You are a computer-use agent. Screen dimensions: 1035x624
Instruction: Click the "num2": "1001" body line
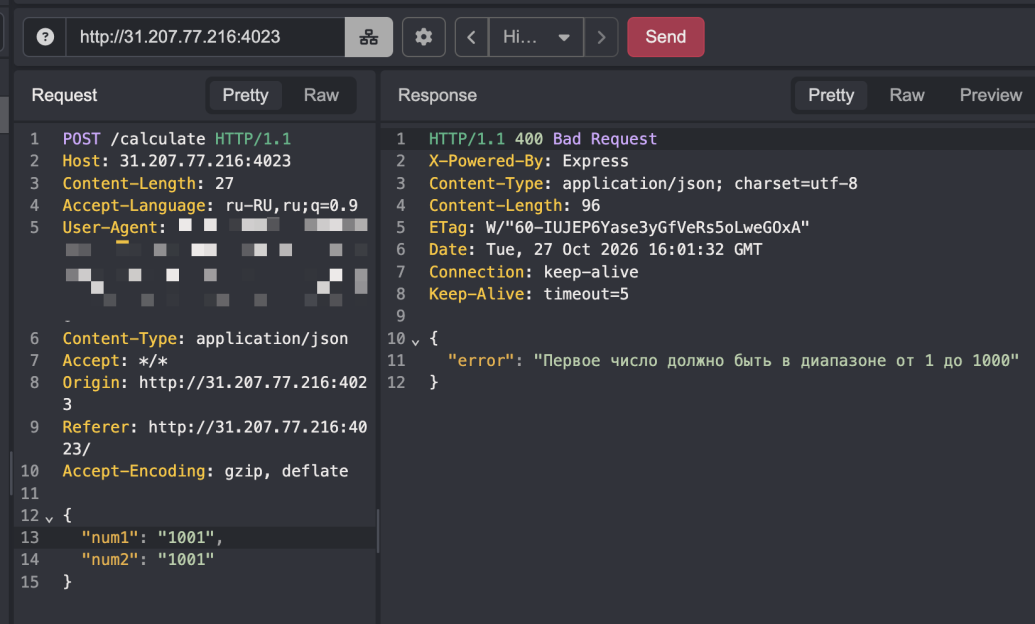148,560
